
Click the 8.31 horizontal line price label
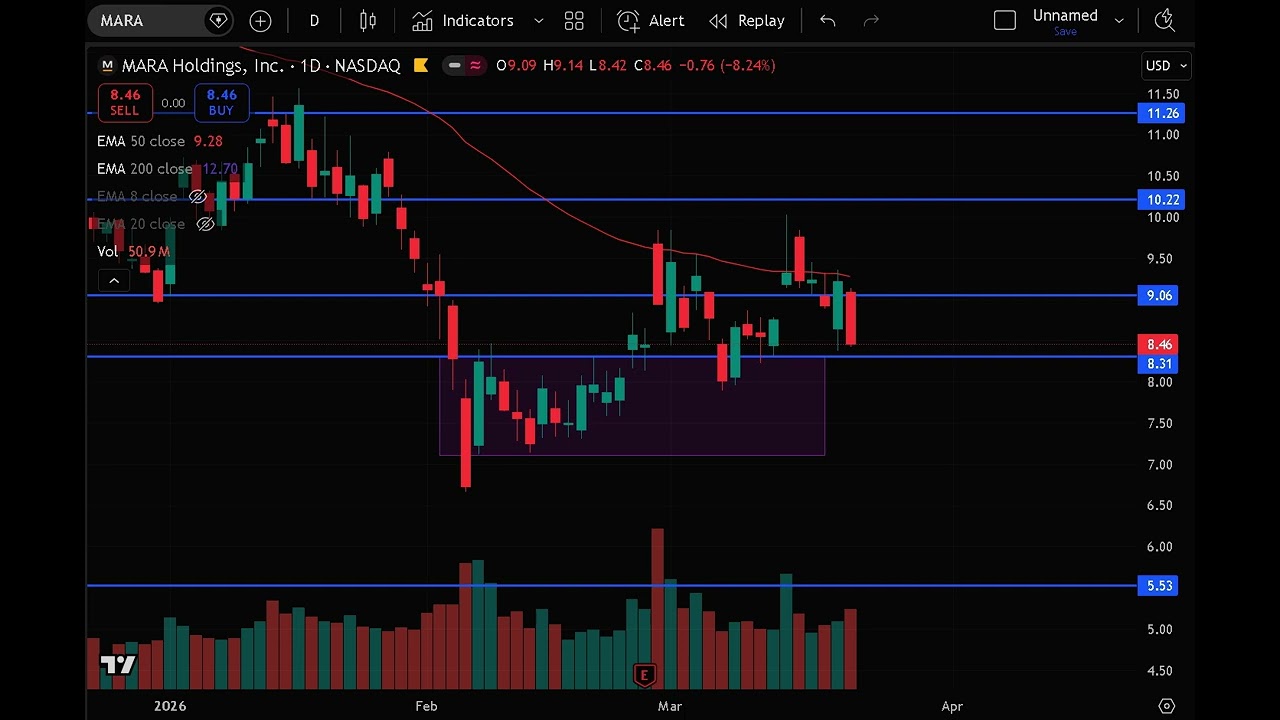pos(1159,364)
